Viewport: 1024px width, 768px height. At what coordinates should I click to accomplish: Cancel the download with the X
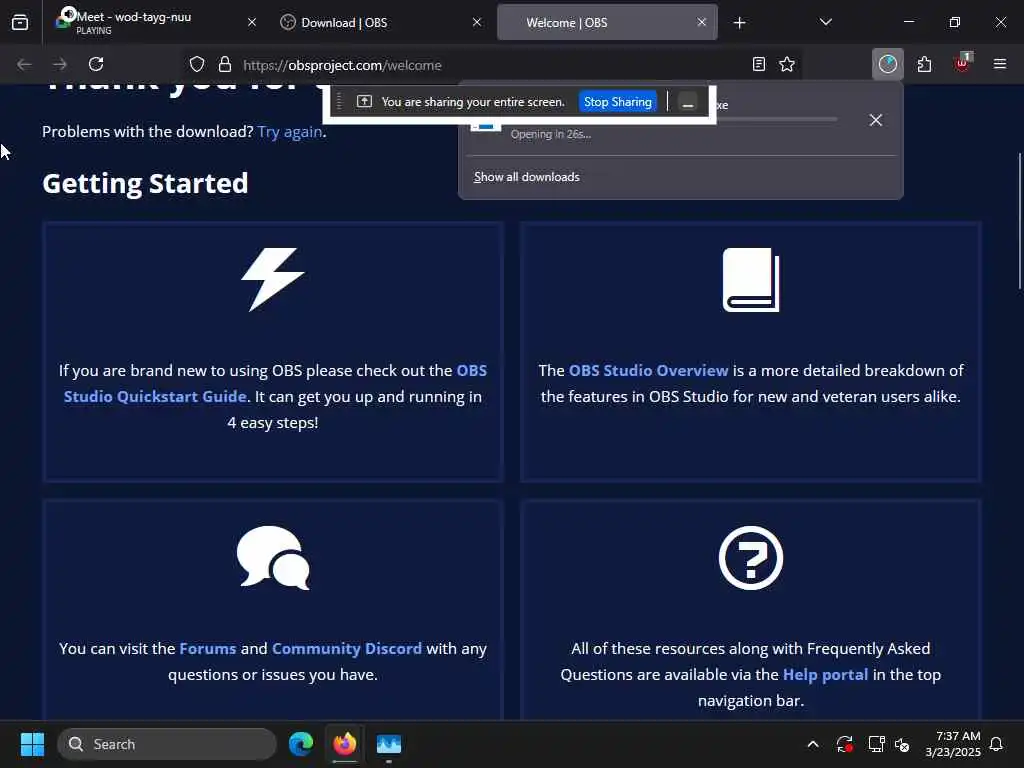coord(876,120)
